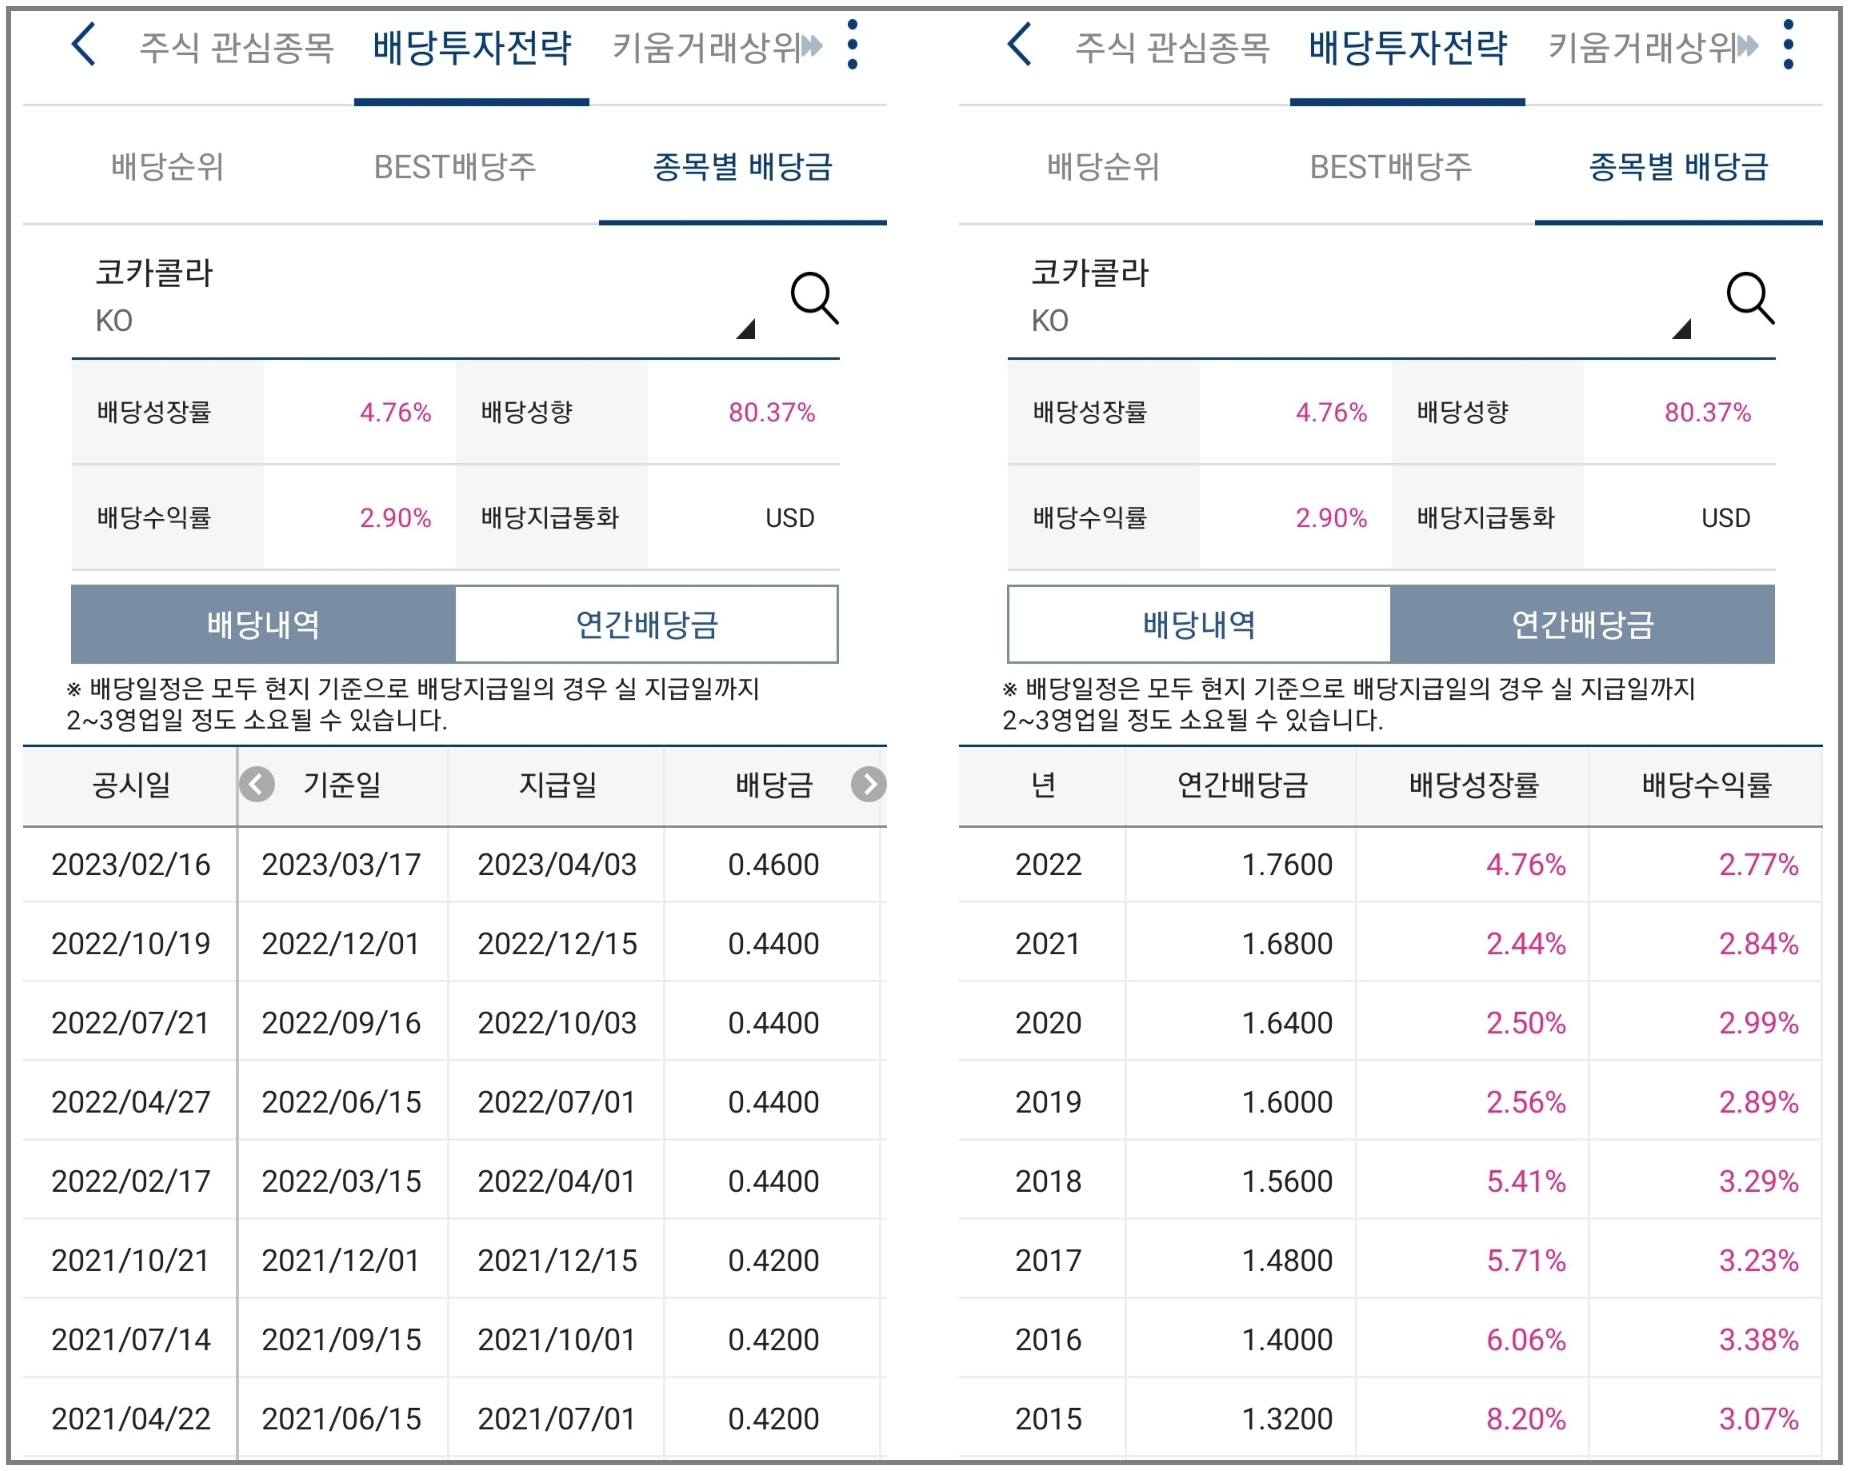1851x1471 pixels.
Task: Tap the 2.90% 배당수익률 value in left screen
Action: (x=395, y=518)
